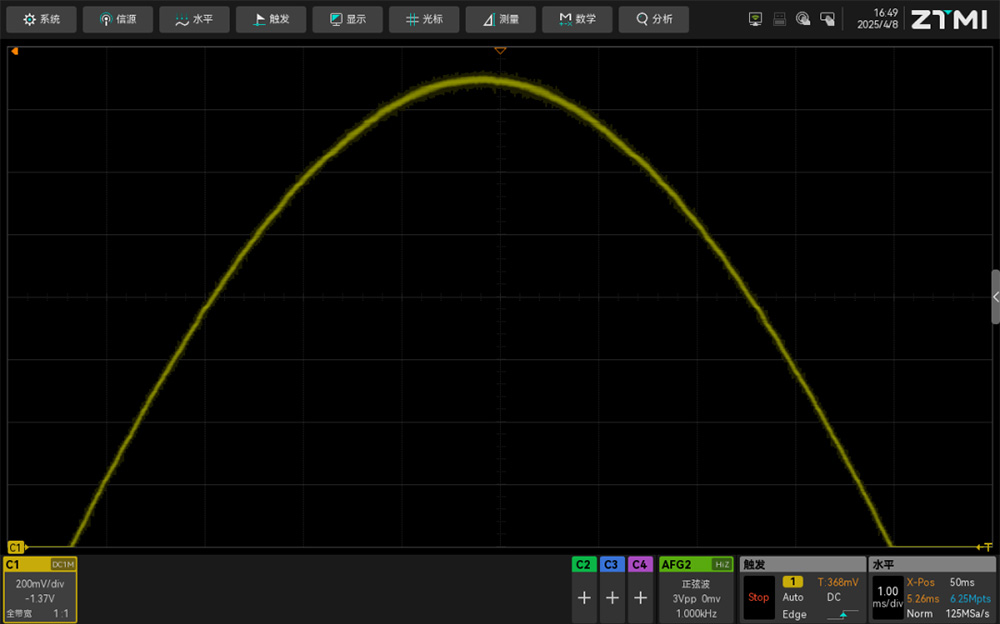Open the 信源 (Source) menu
This screenshot has width=1000, height=624.
[118, 19]
